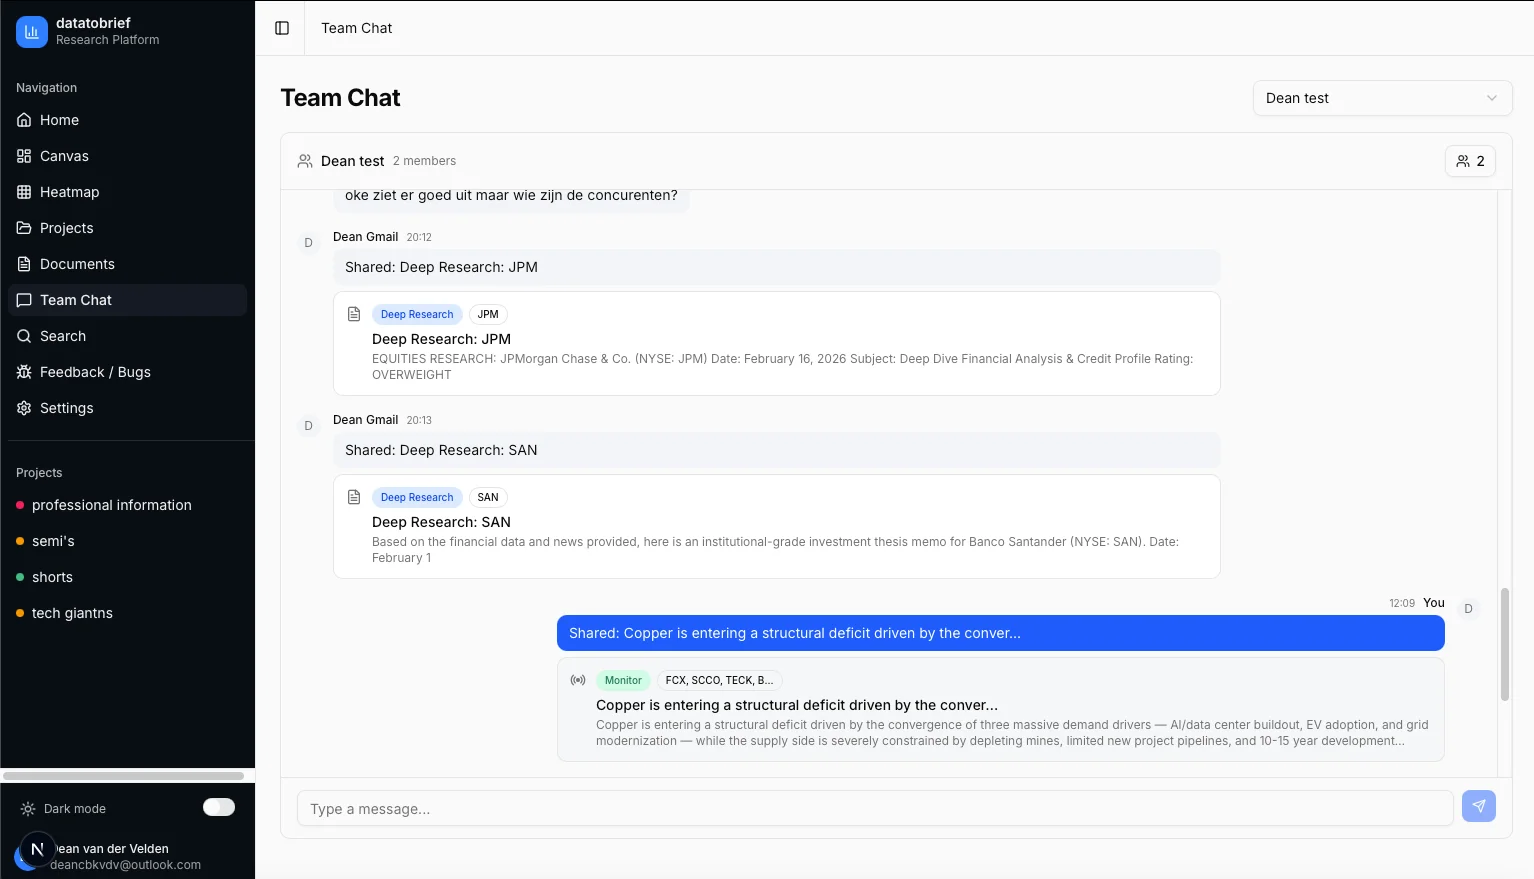
Task: Open Search from the sidebar
Action: [62, 336]
